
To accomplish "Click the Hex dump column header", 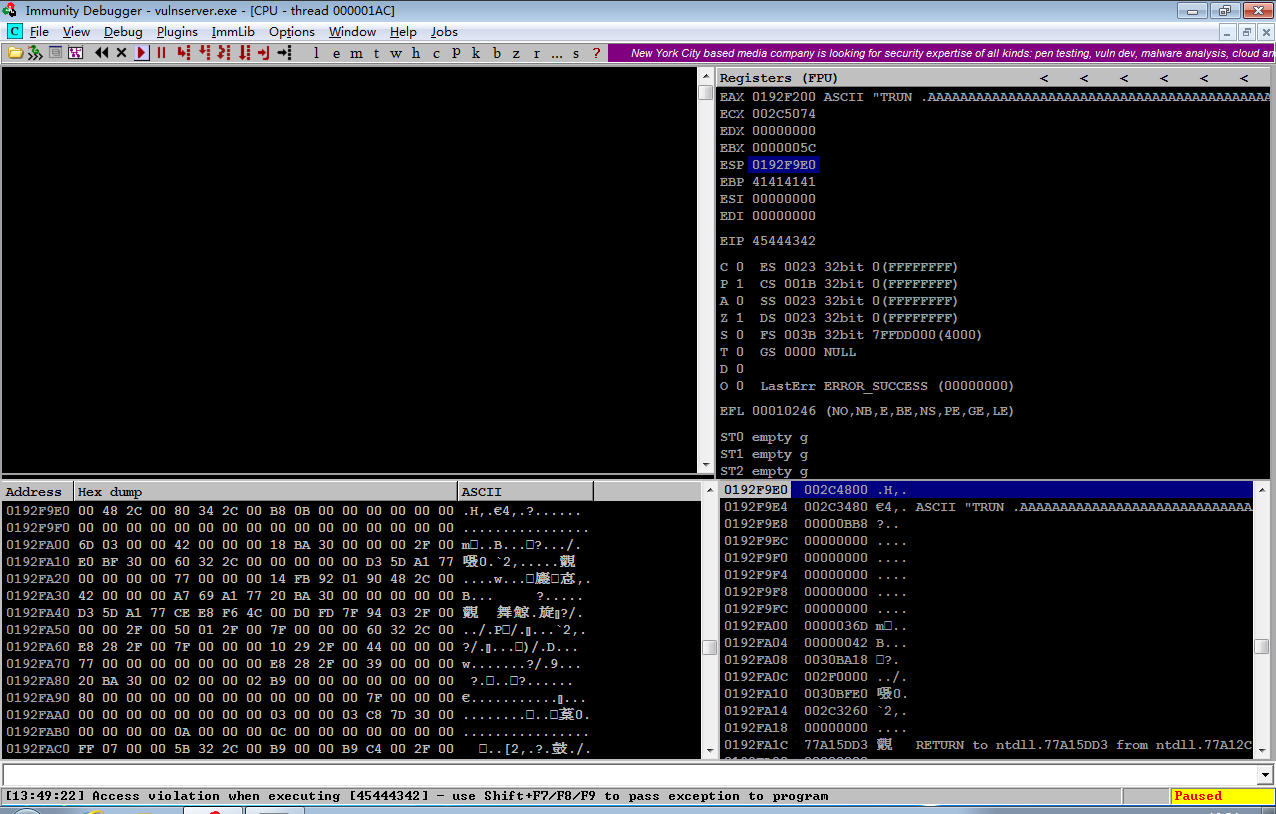I will [266, 492].
